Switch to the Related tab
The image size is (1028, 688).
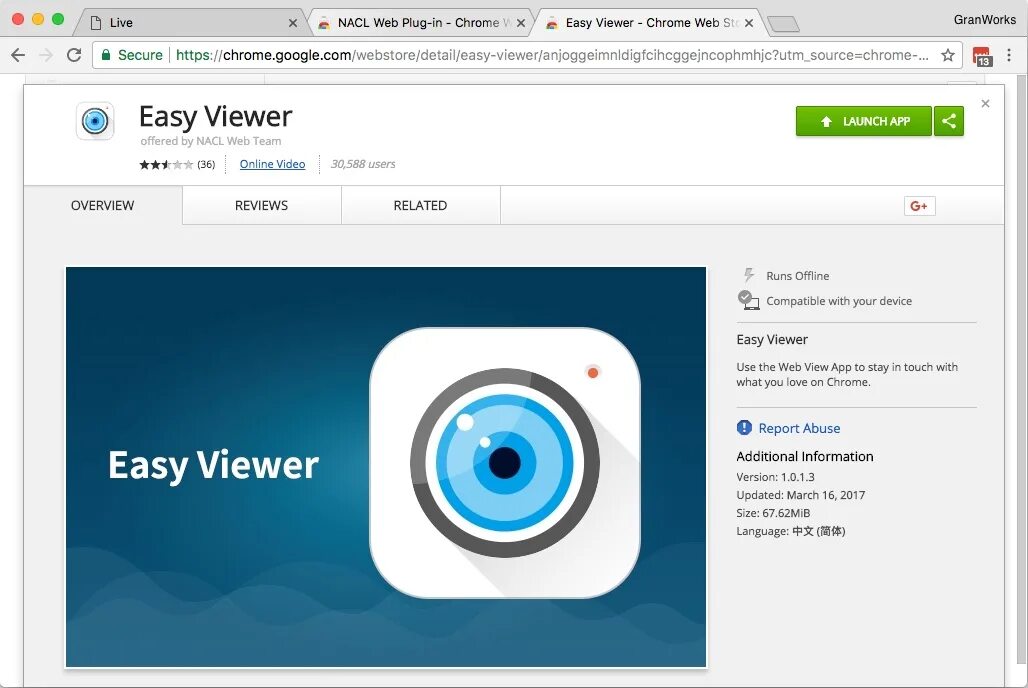420,205
